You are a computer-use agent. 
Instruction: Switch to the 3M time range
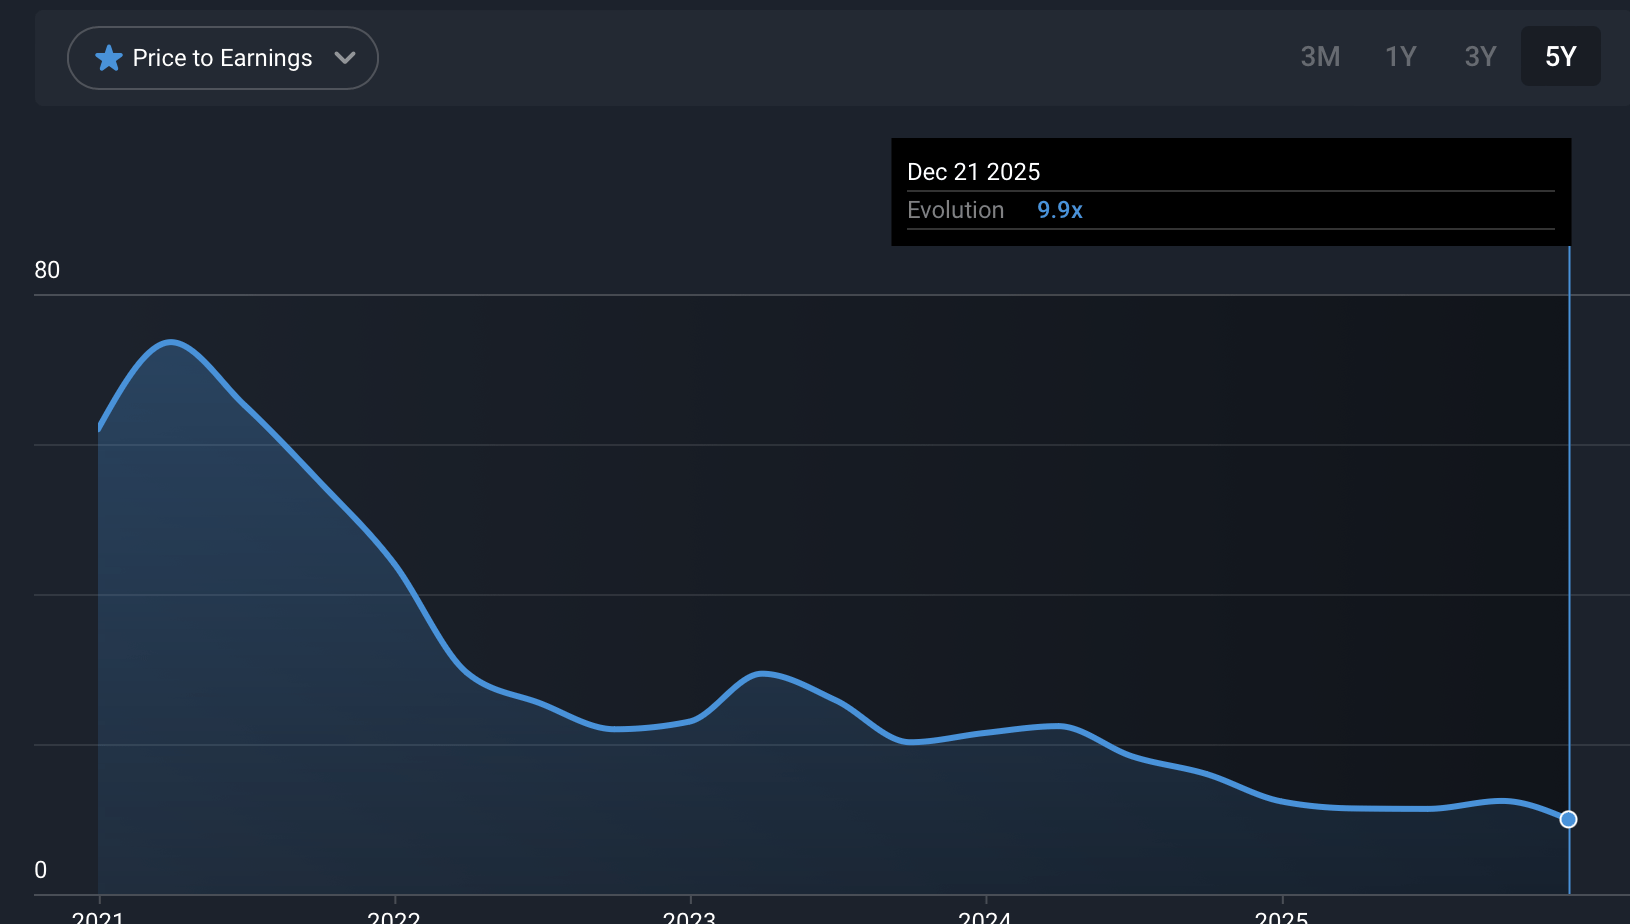(1320, 57)
